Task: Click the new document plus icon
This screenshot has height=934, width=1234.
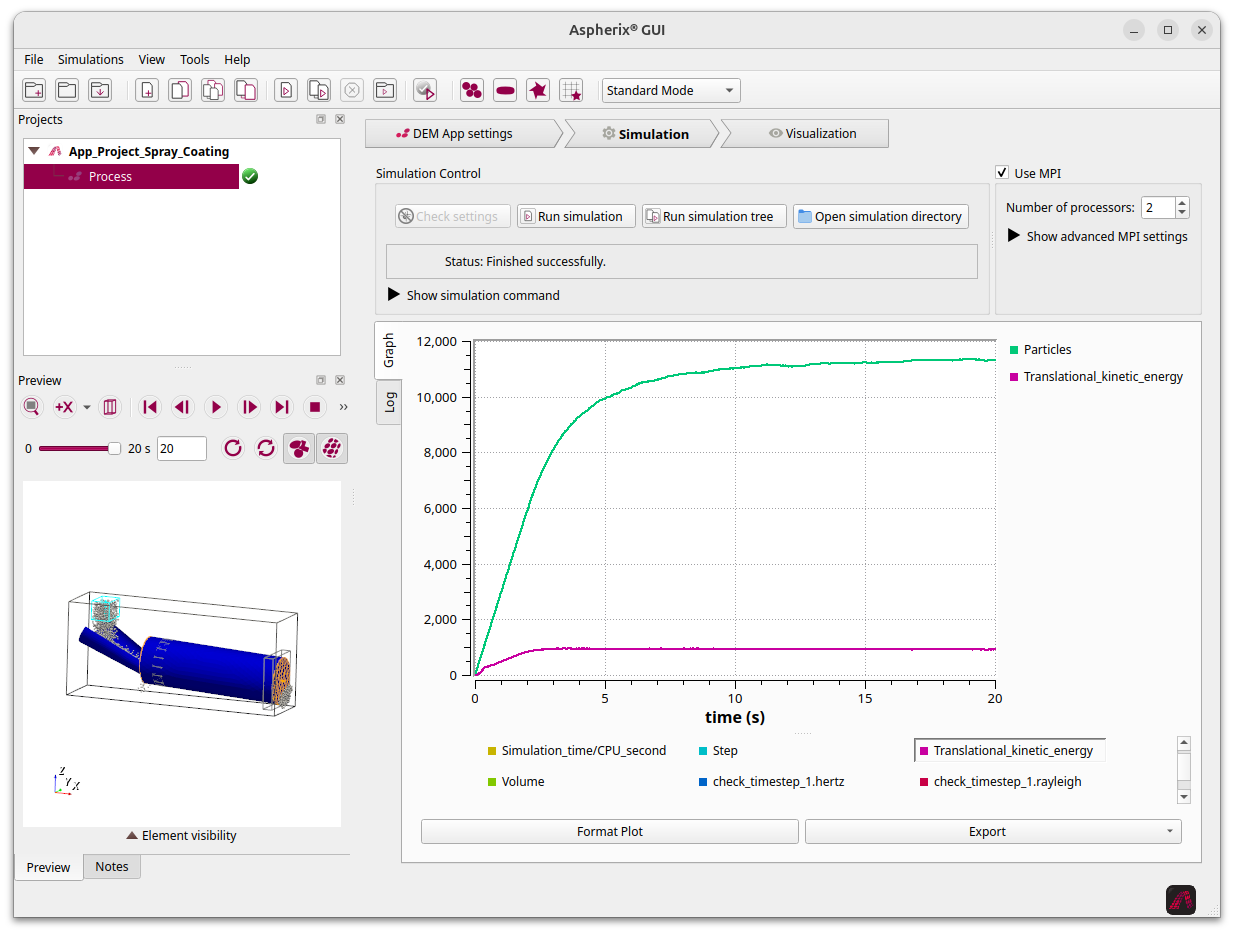Action: [147, 90]
